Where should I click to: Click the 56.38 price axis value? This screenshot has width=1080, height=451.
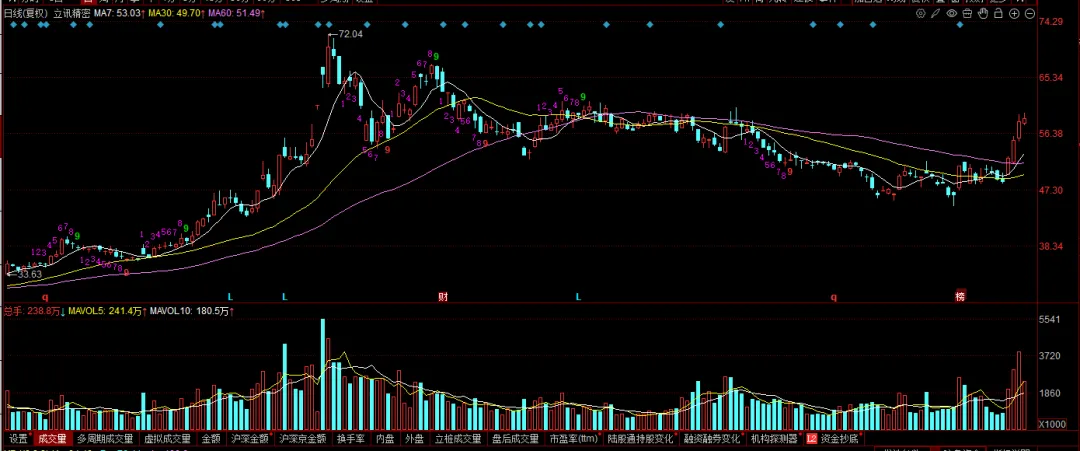1050,134
